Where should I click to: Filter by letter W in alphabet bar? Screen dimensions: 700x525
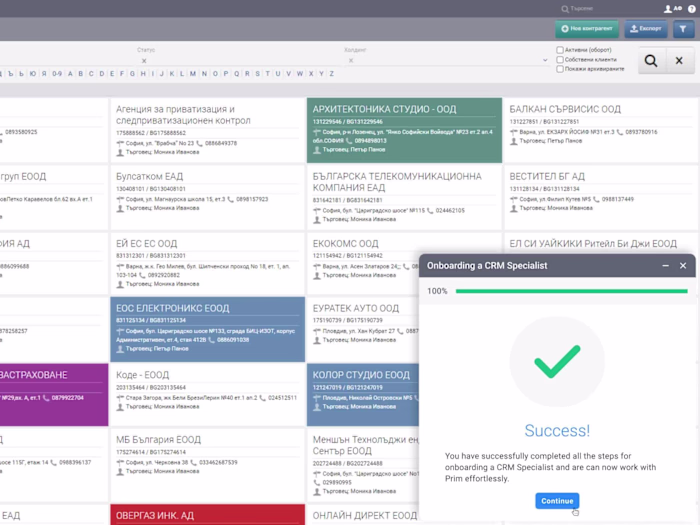[x=300, y=74]
